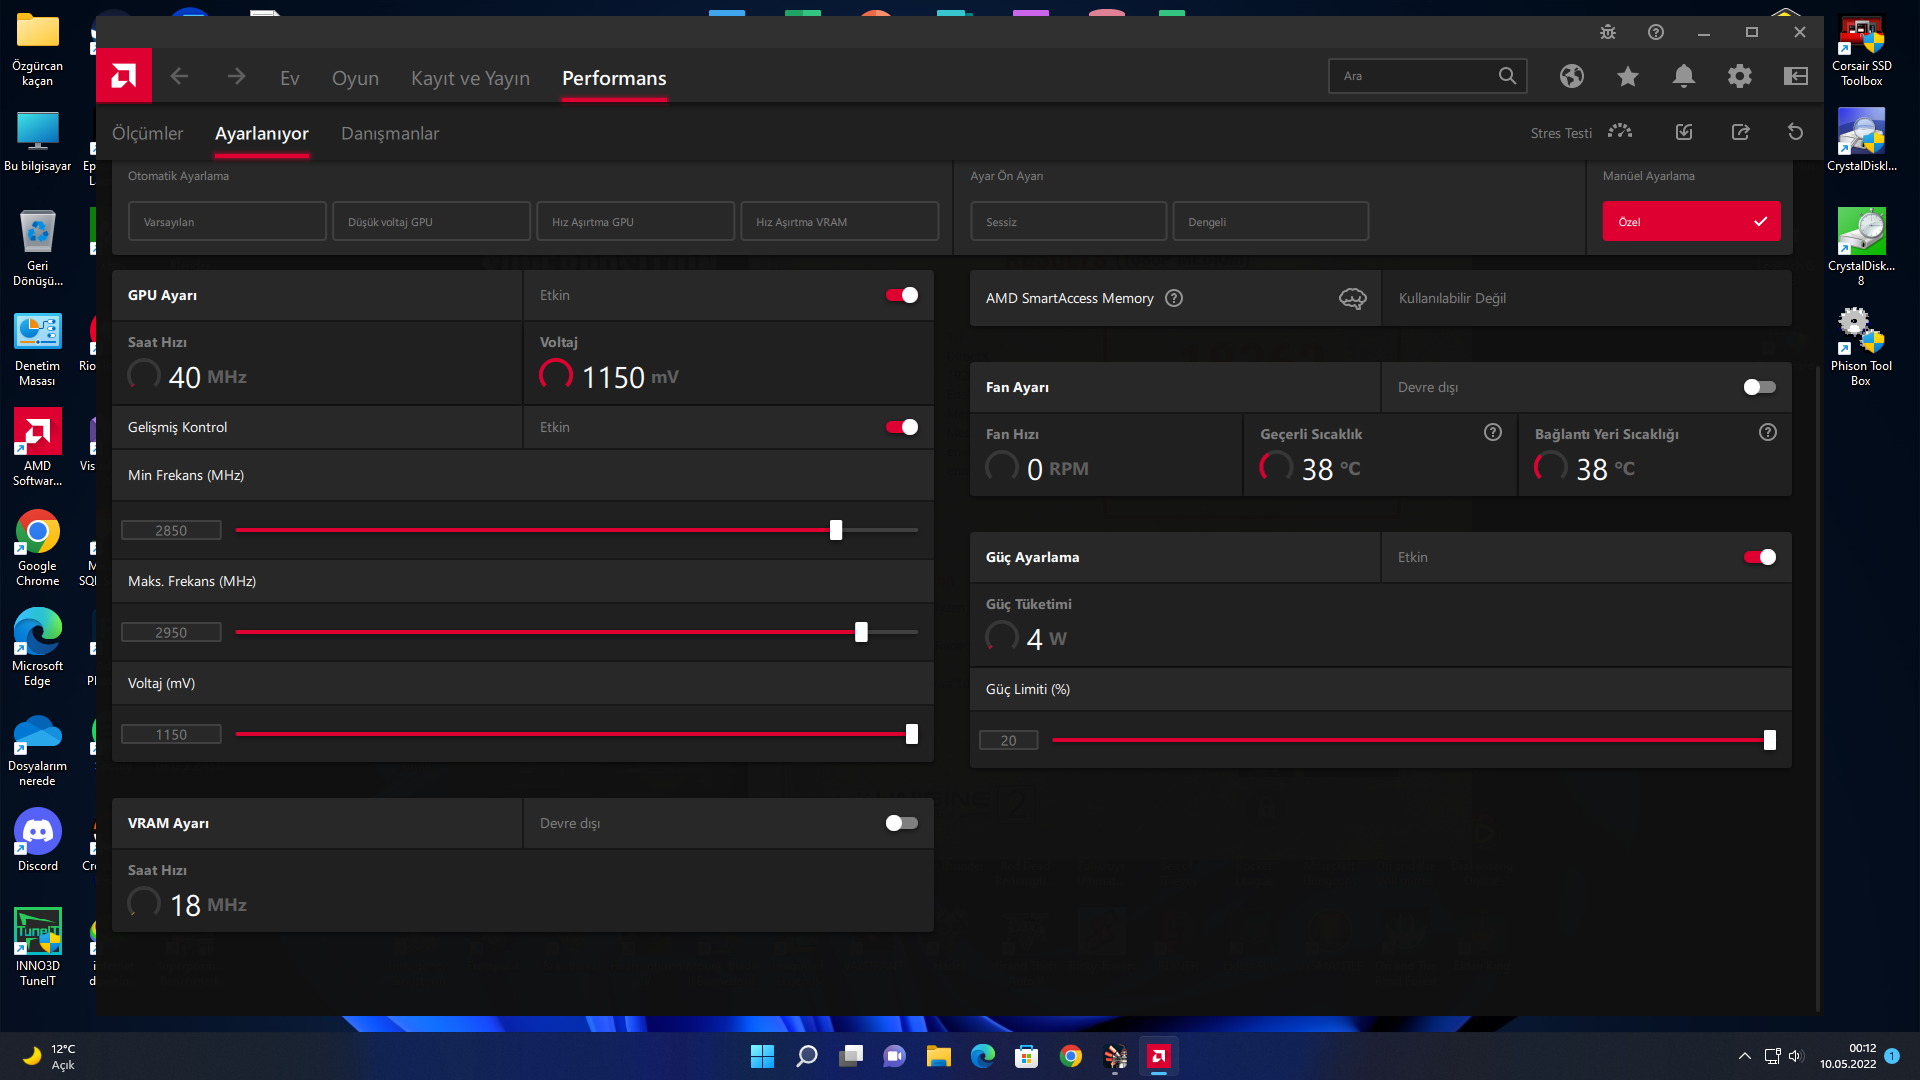Choose the Hız Aşırtma GPU preset

(635, 221)
